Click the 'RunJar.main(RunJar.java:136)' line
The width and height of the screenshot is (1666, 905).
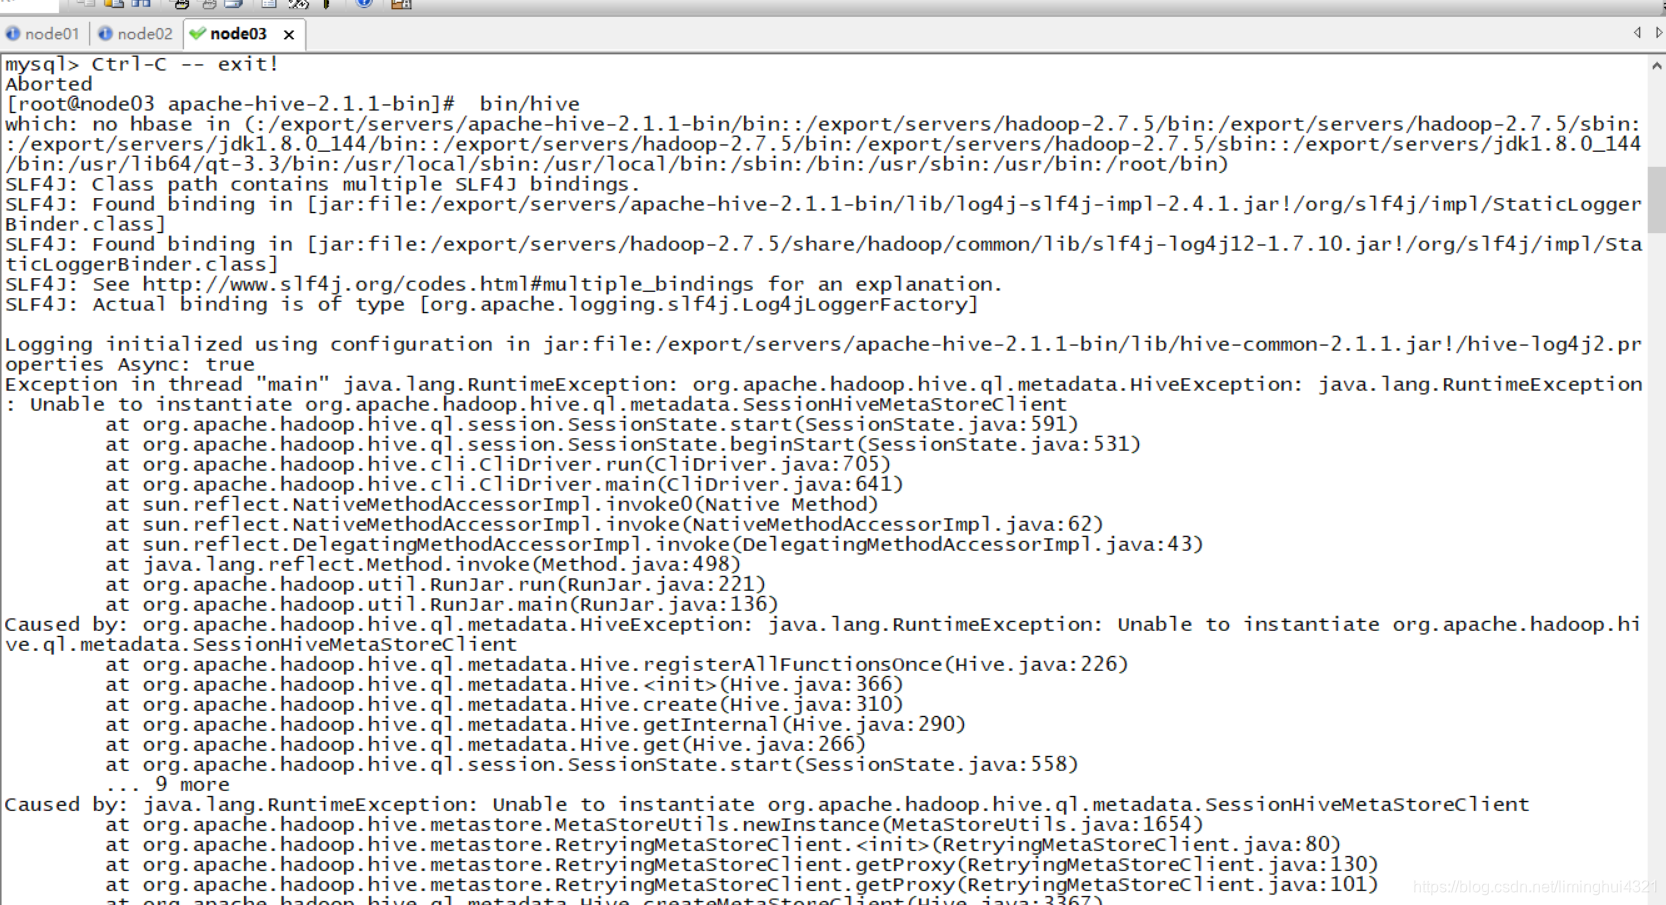coord(442,604)
